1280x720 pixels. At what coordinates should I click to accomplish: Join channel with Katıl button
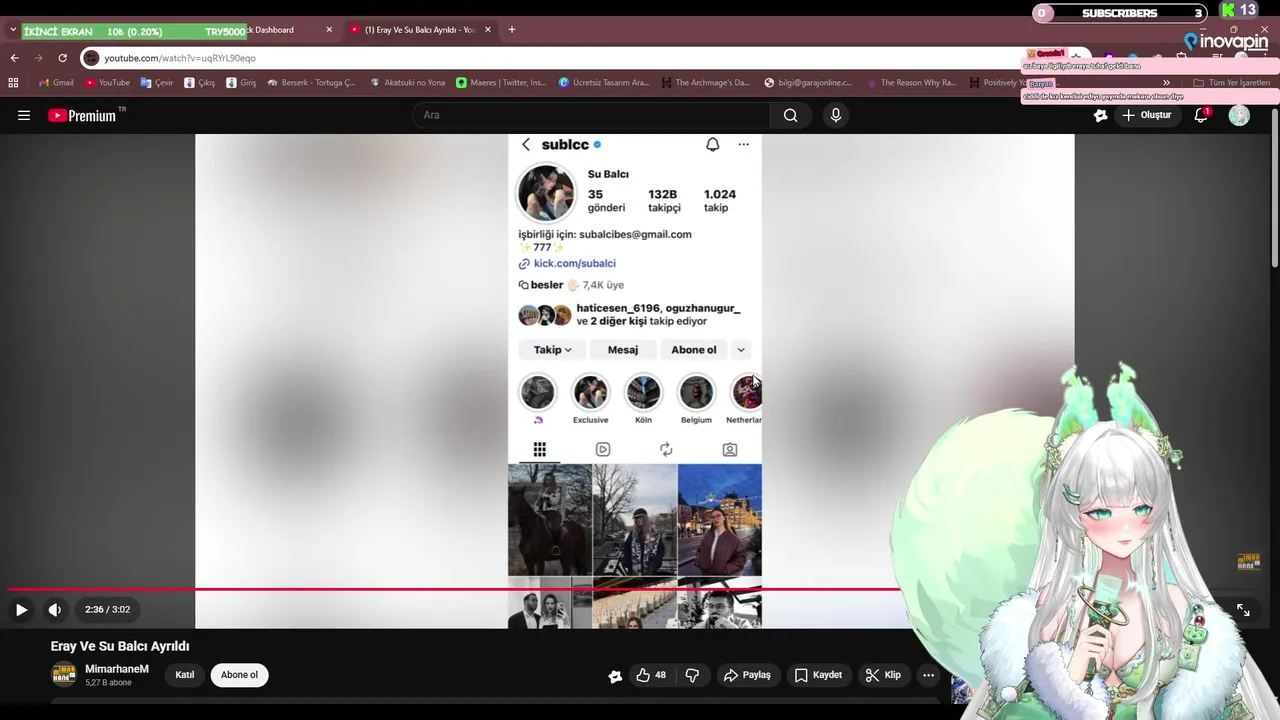click(x=185, y=675)
